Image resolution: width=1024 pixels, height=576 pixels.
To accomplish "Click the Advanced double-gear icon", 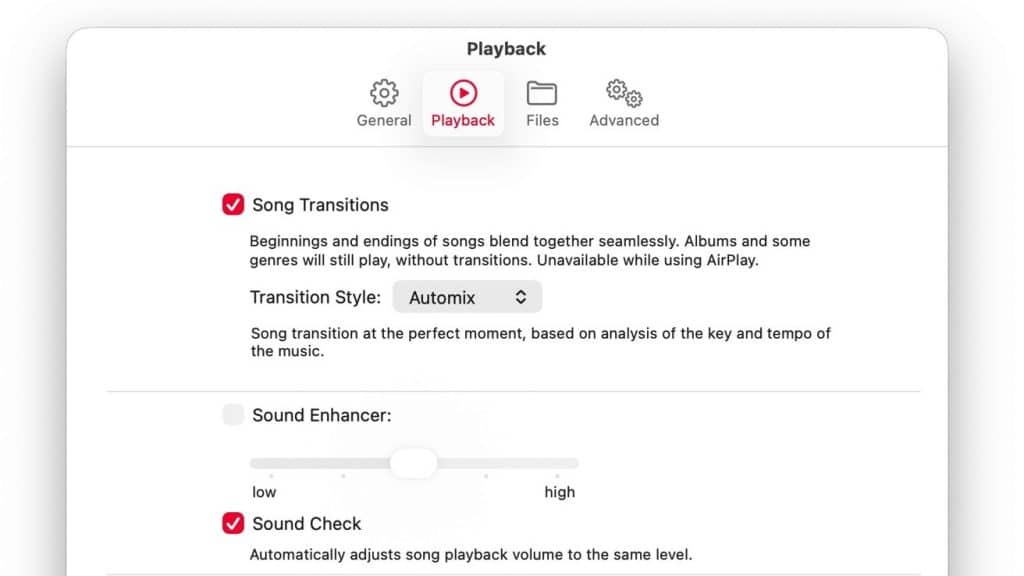I will (x=624, y=93).
